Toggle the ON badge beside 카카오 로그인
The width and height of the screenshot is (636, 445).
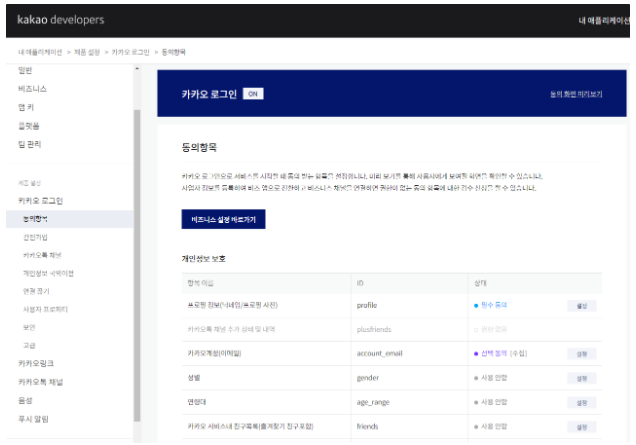tap(253, 94)
